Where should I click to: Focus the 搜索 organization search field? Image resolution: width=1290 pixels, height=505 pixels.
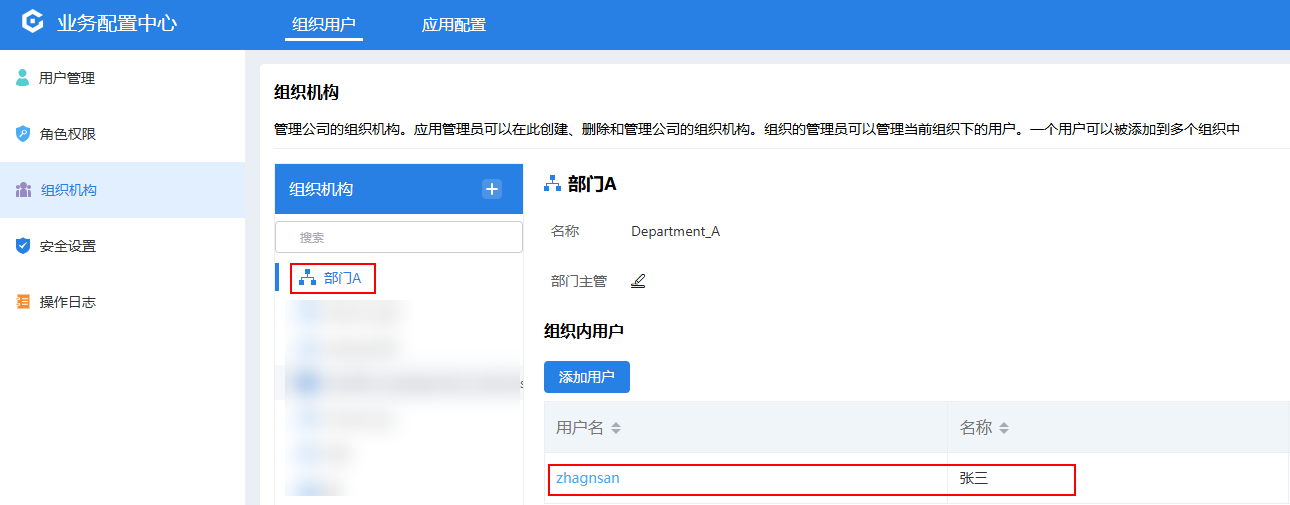tap(399, 237)
